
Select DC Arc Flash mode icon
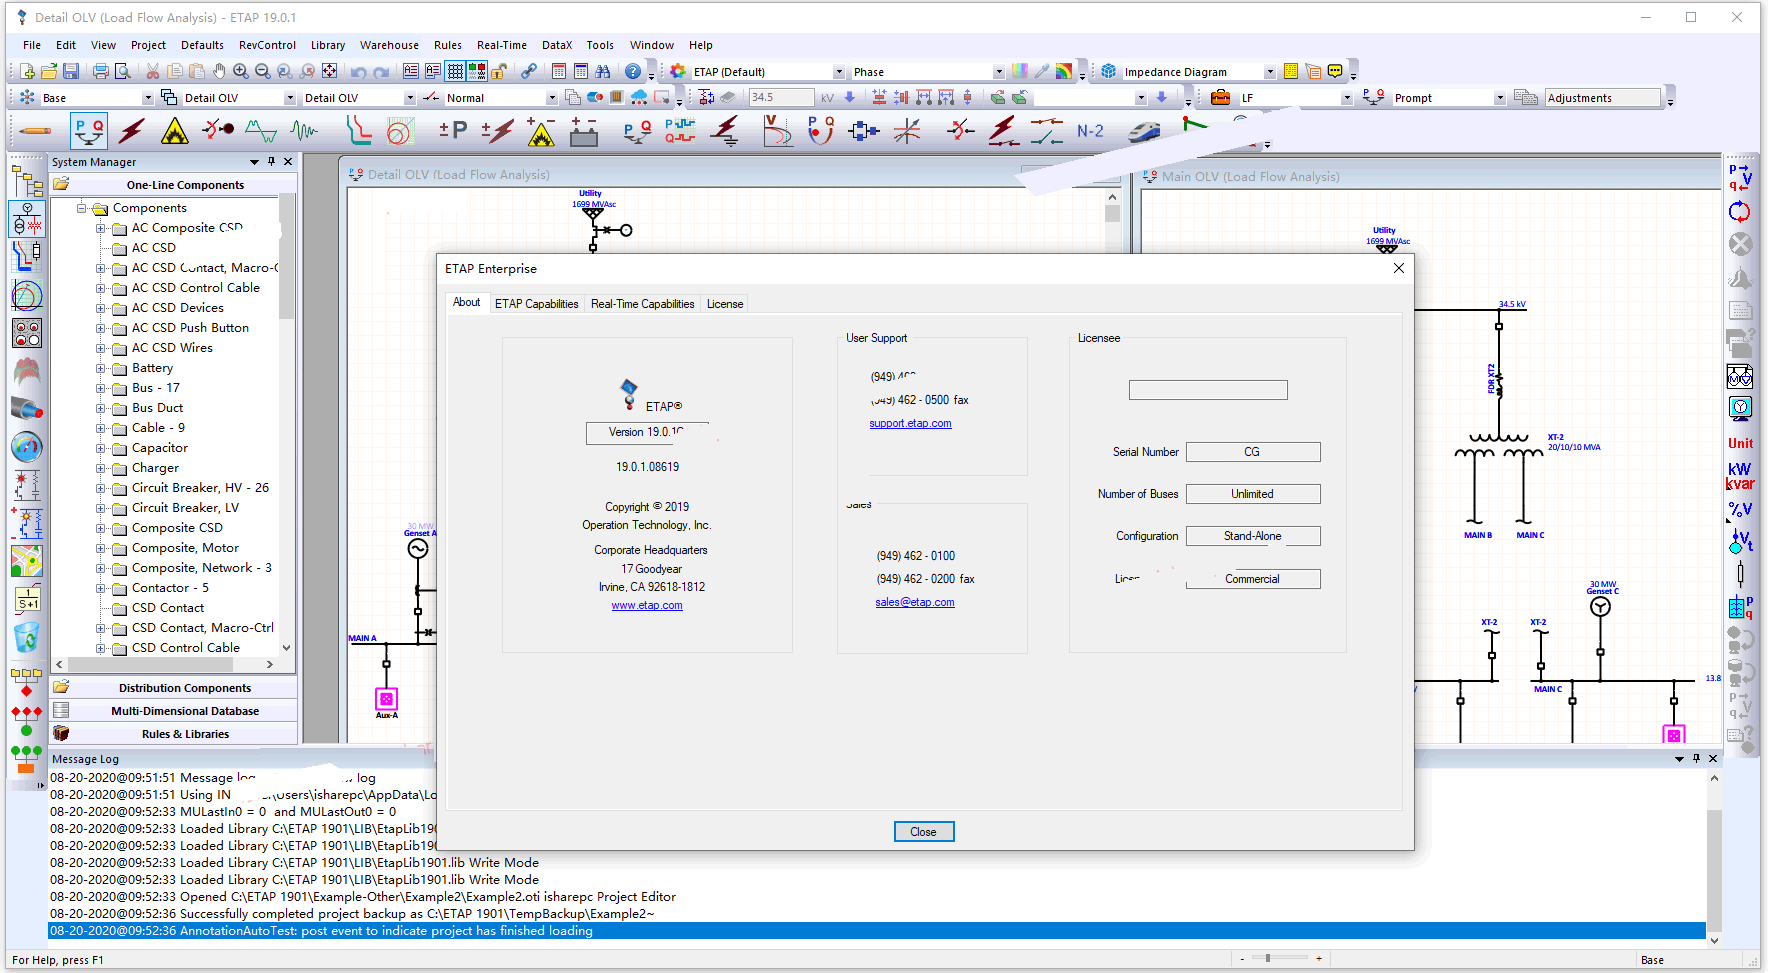point(541,131)
